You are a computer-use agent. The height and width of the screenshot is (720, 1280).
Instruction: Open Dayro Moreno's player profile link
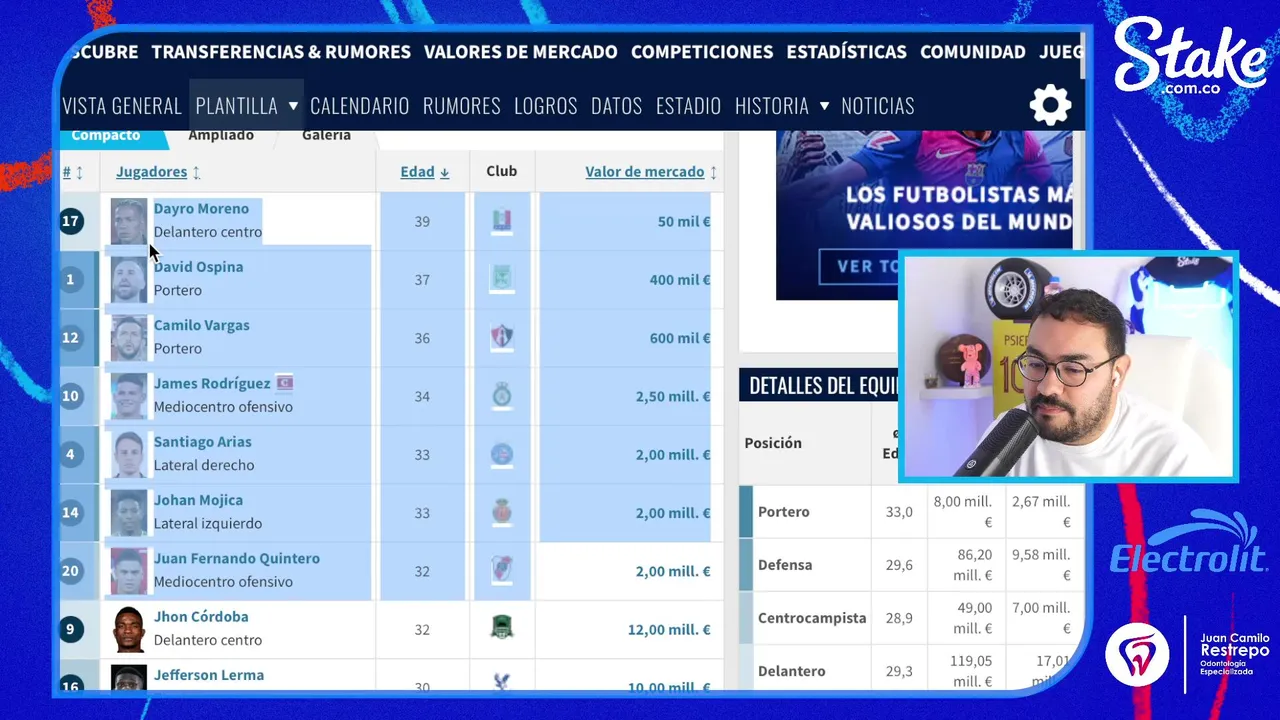click(201, 208)
